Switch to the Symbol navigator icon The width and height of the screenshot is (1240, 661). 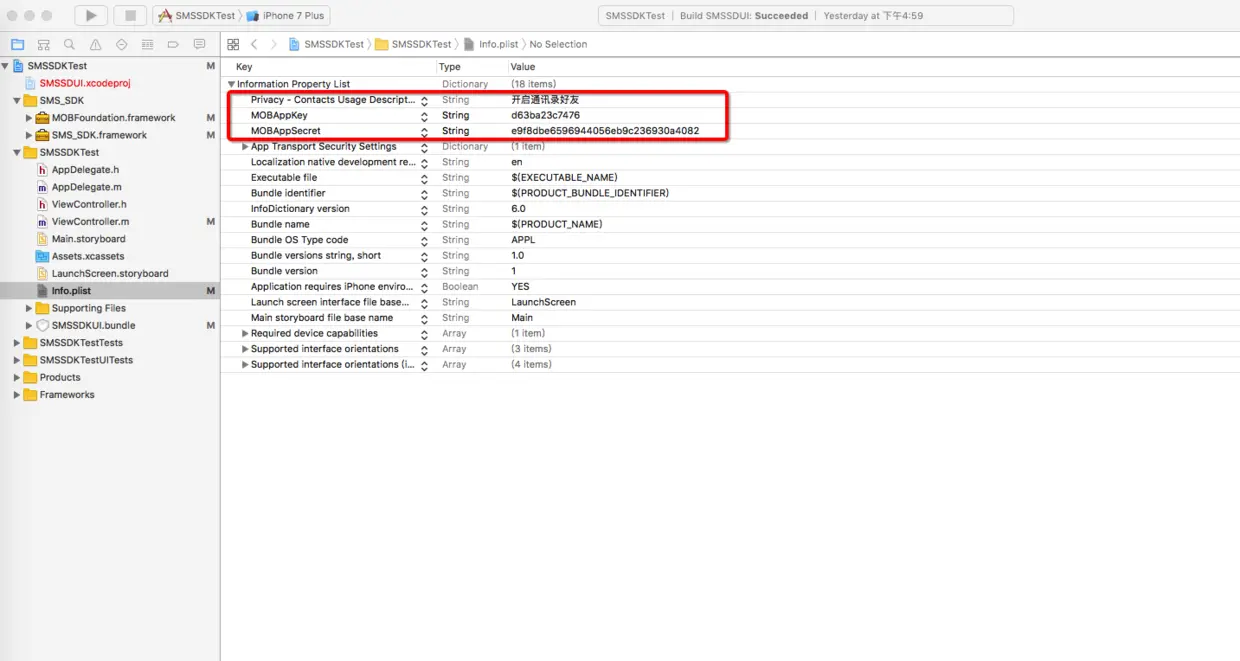click(43, 45)
